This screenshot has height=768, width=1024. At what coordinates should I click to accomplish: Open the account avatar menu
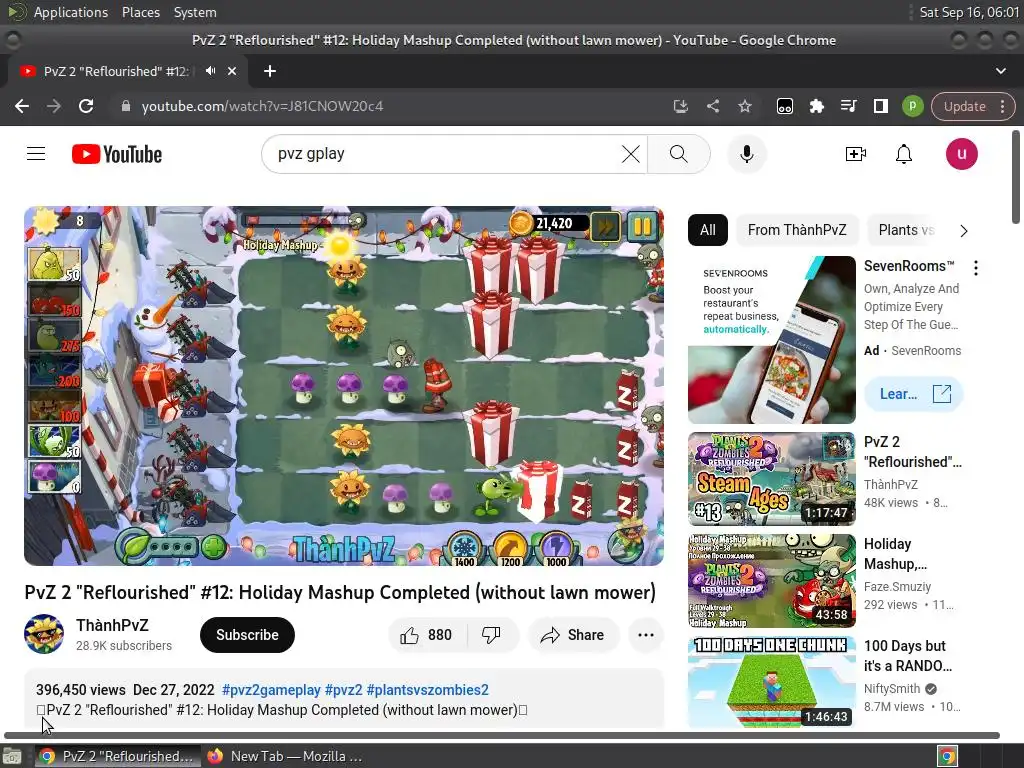click(961, 154)
